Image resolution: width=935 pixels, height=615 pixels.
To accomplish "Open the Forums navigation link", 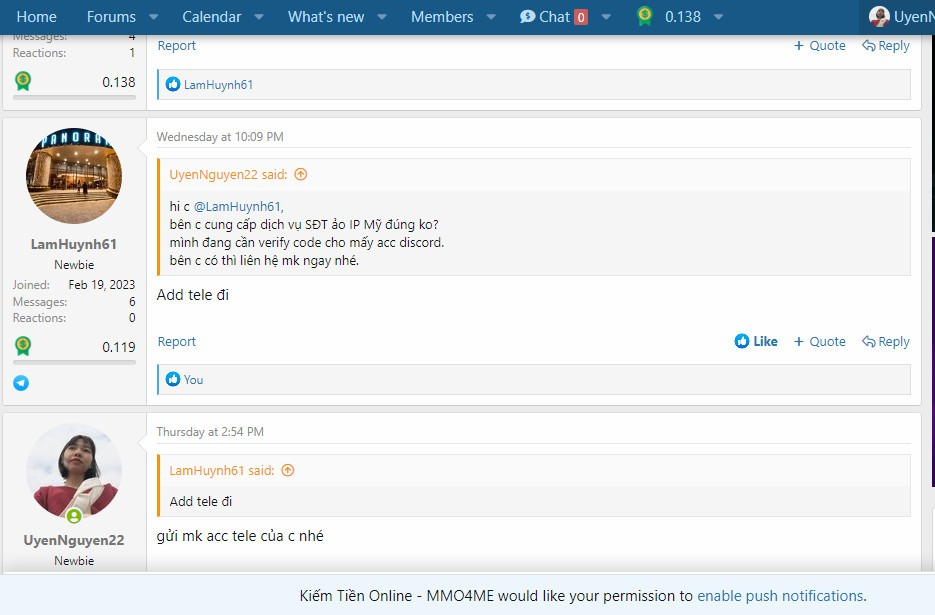I will (111, 17).
